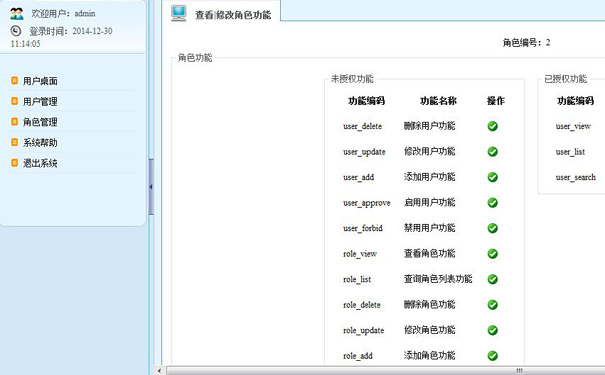This screenshot has height=375, width=605.
Task: Click the clock icon by login time
Action: coord(16,30)
